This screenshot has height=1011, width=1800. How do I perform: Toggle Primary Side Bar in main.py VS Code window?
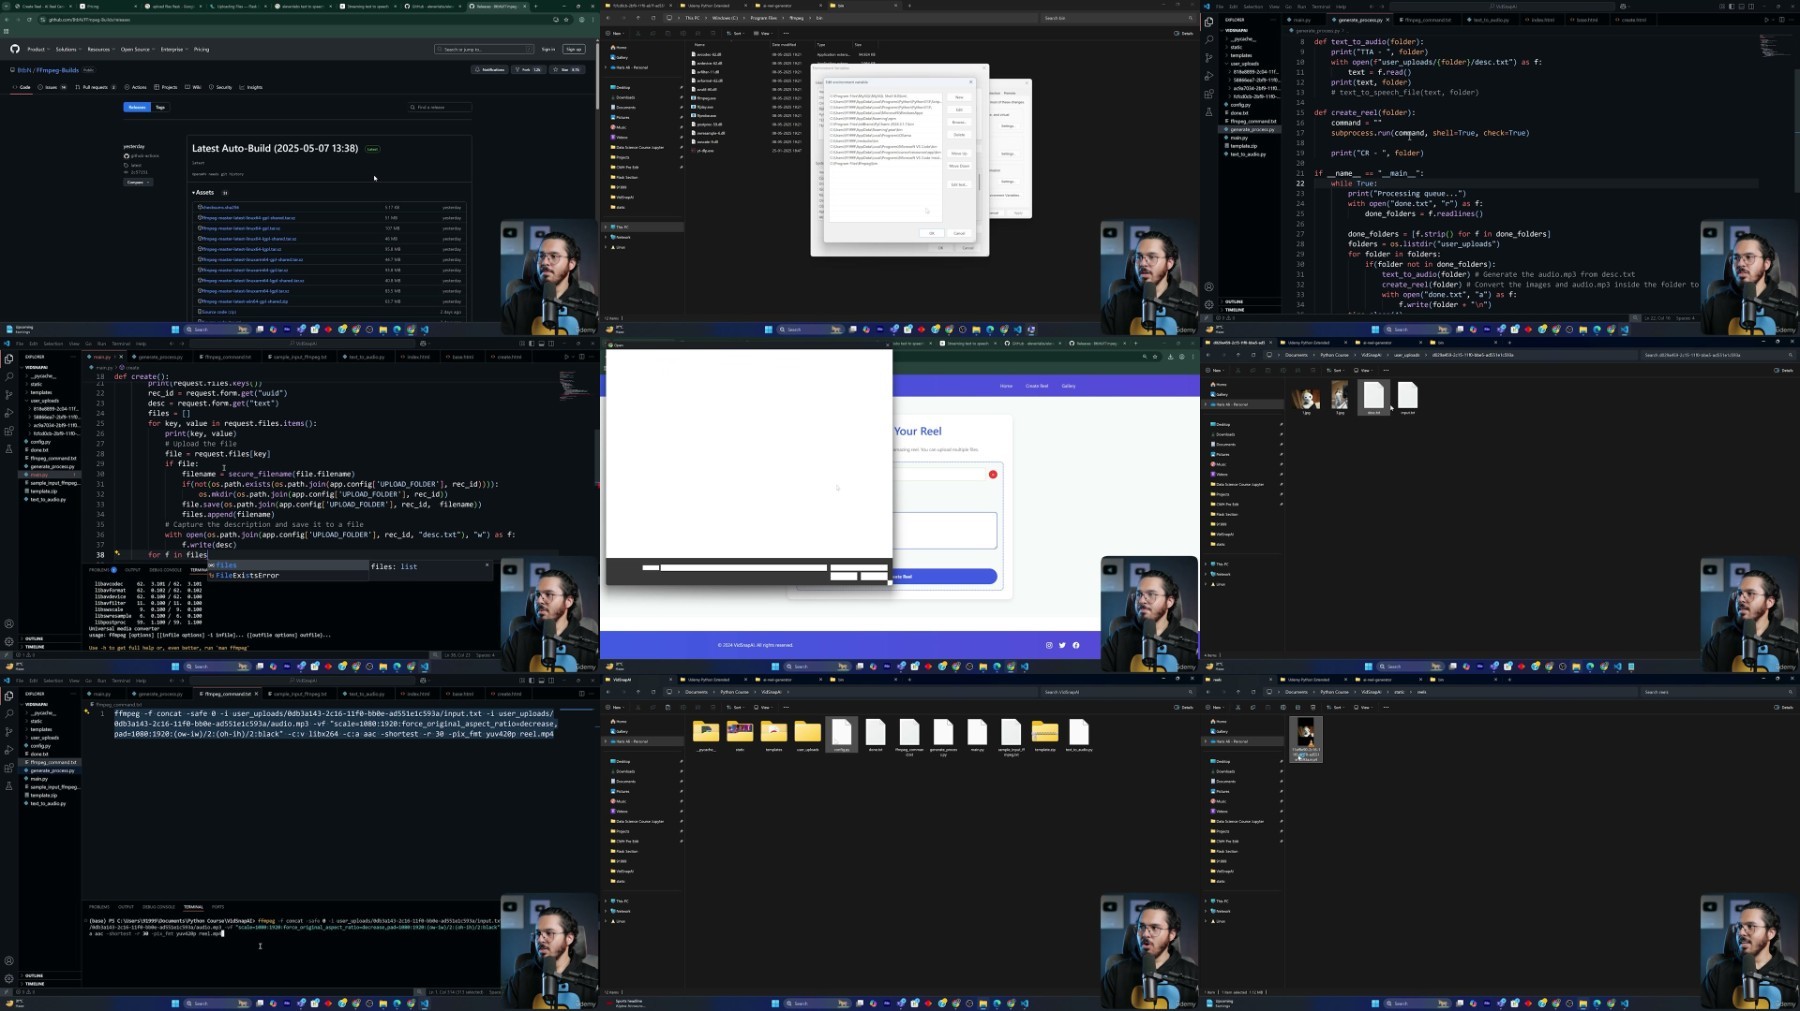532,343
